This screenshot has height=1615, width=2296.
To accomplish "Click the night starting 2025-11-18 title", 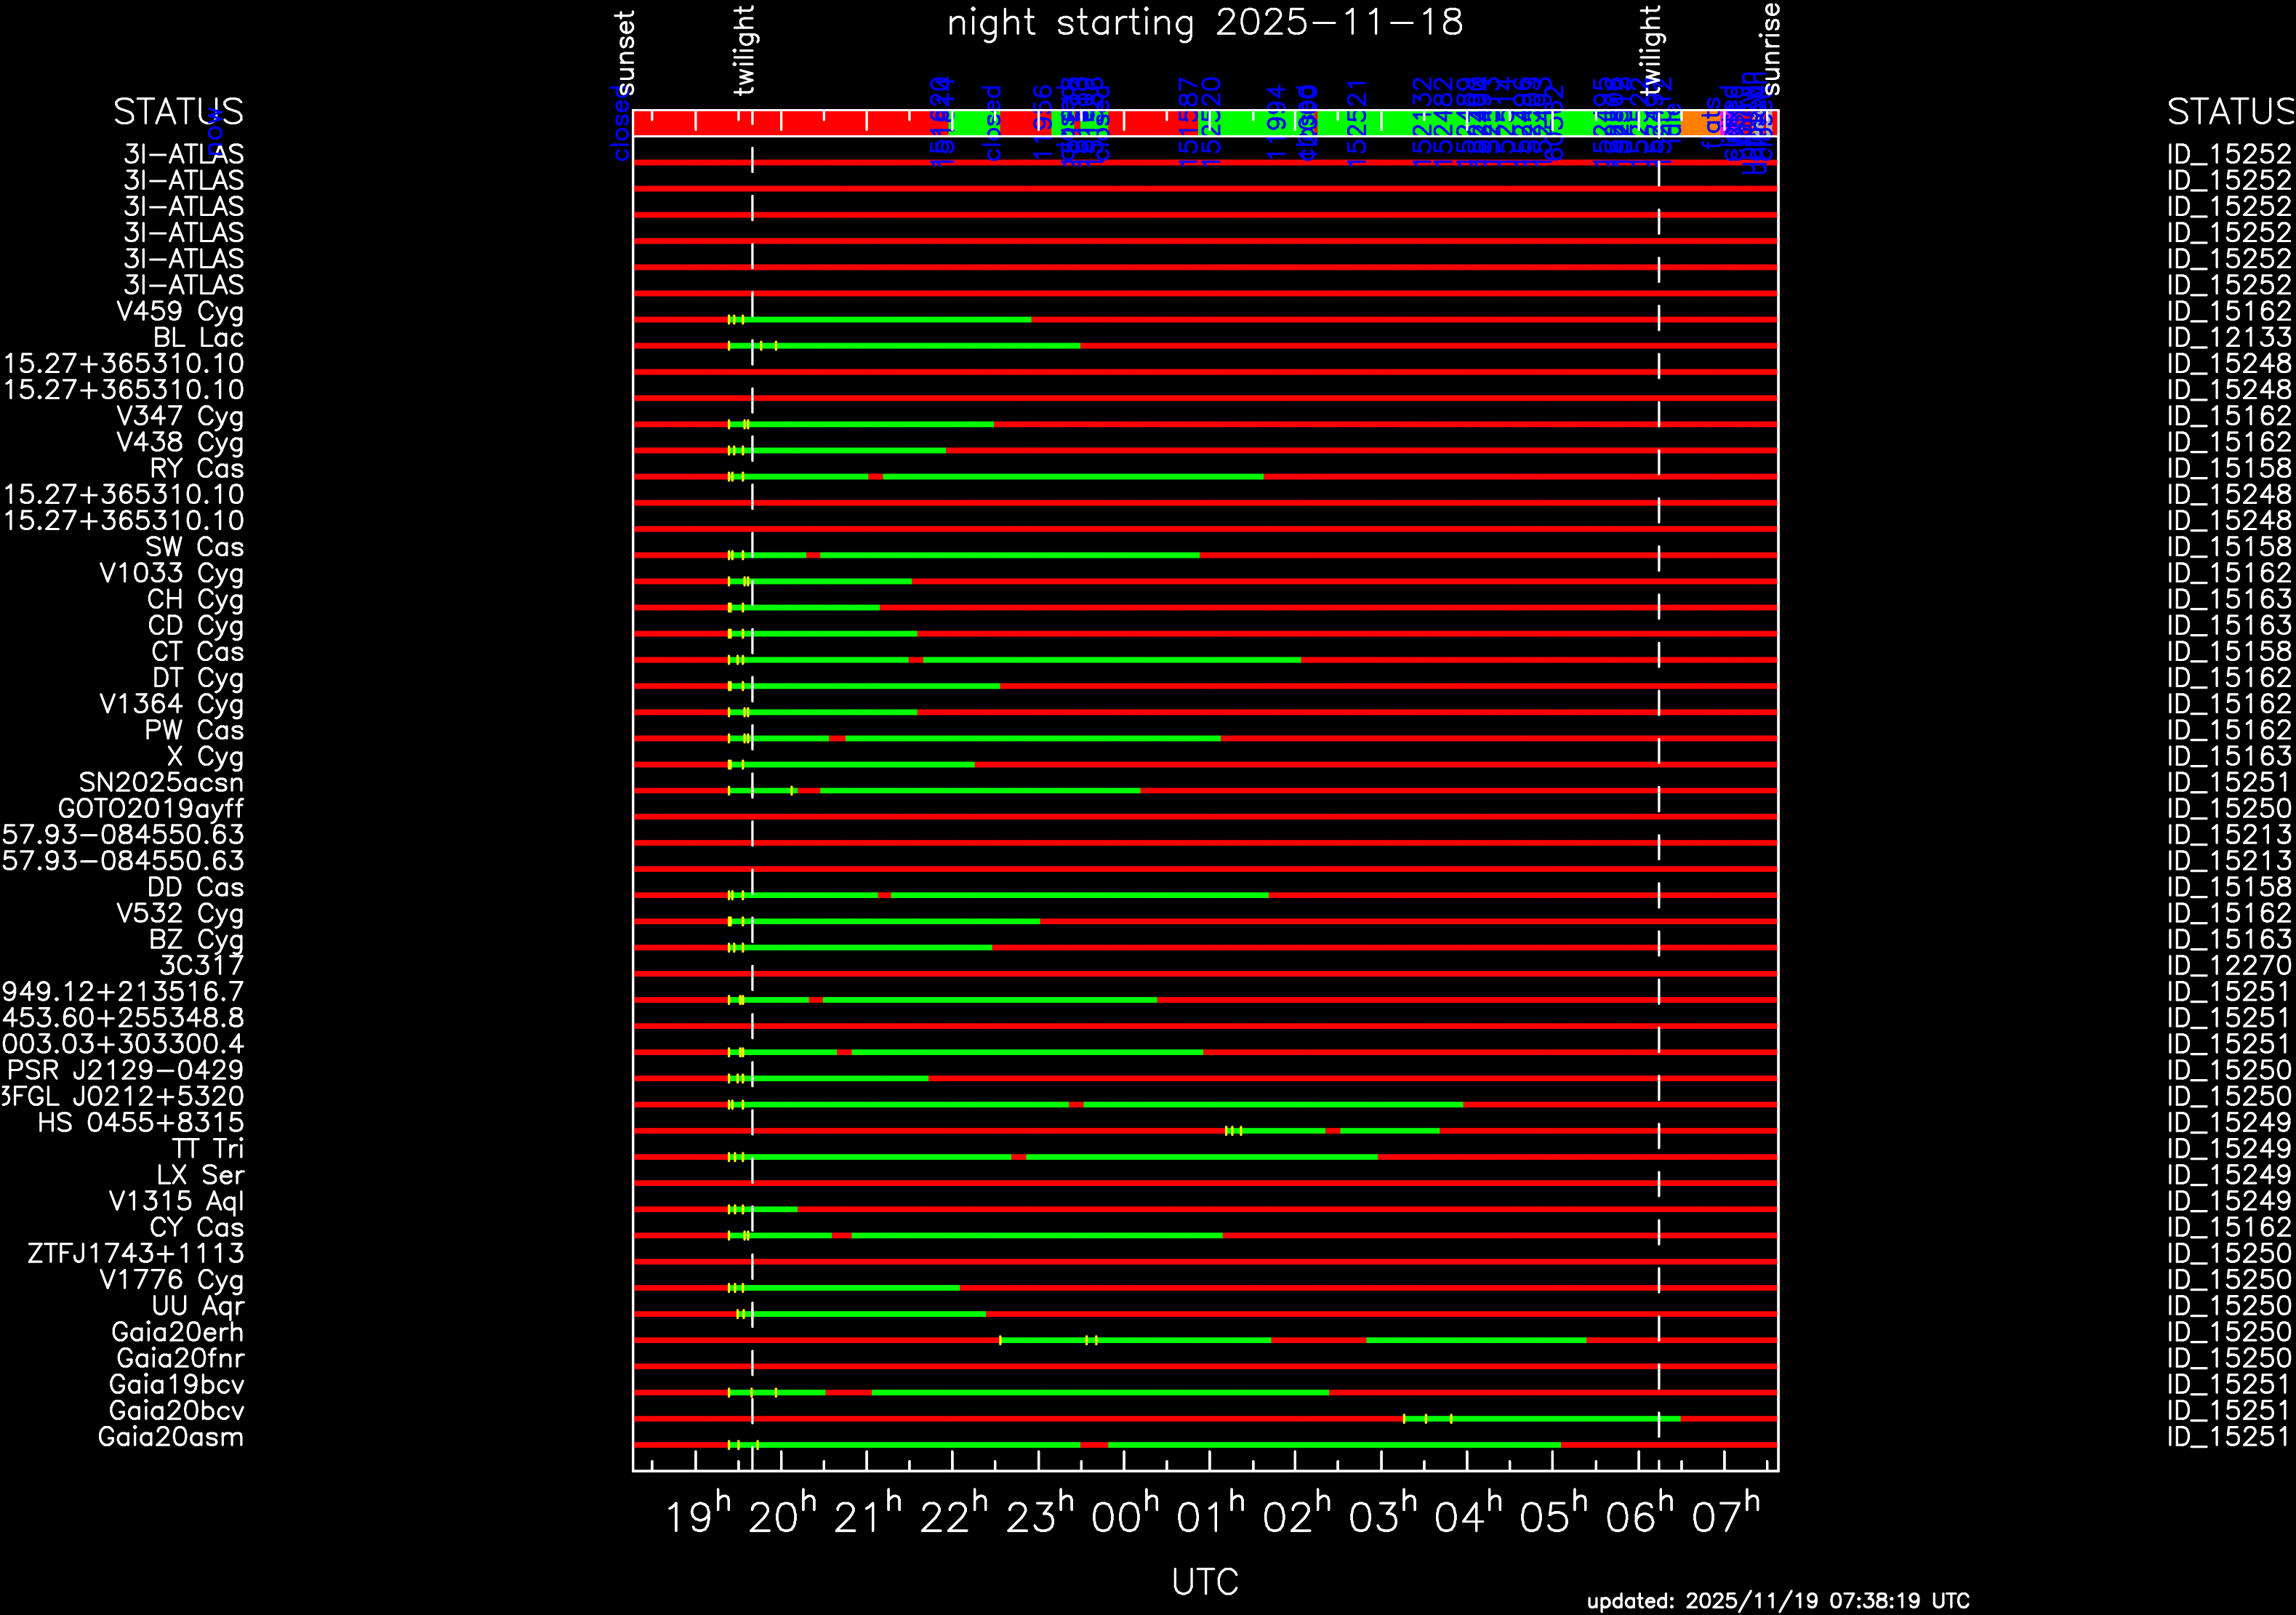I will click(1205, 23).
